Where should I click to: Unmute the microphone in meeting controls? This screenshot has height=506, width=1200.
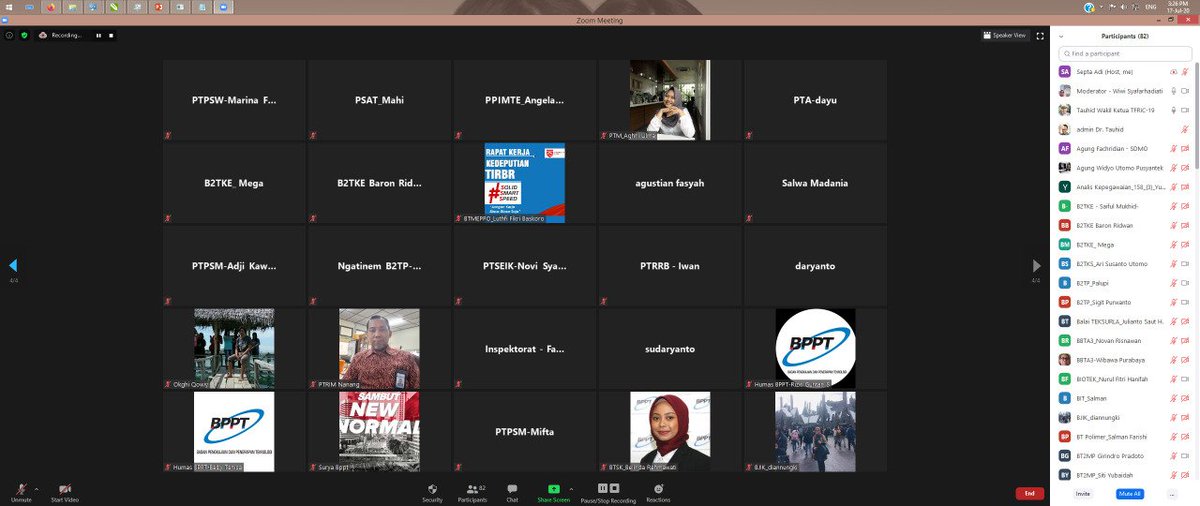tap(21, 492)
